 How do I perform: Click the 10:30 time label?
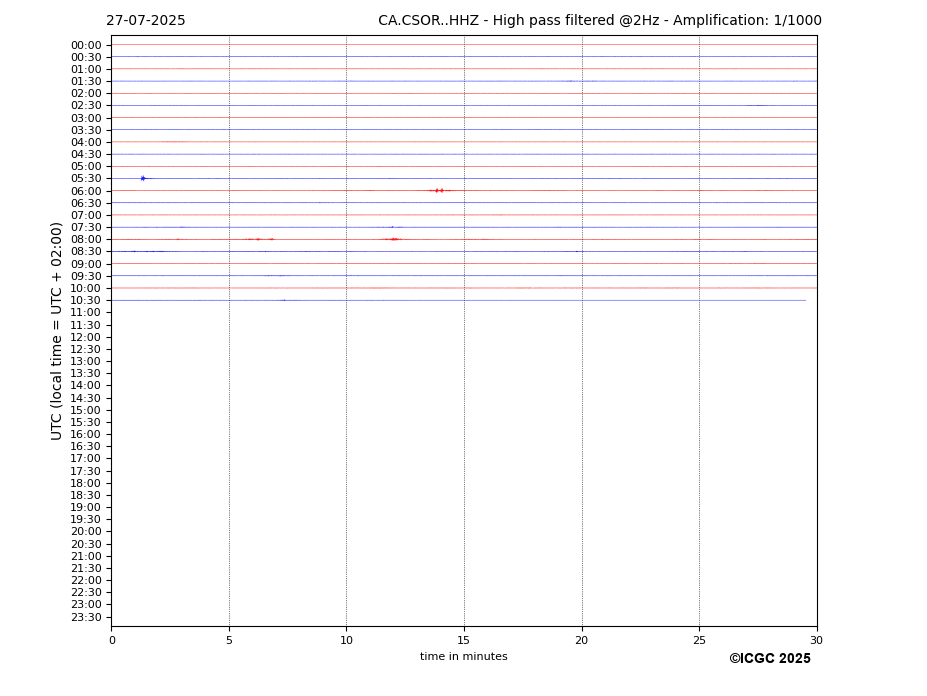(86, 300)
